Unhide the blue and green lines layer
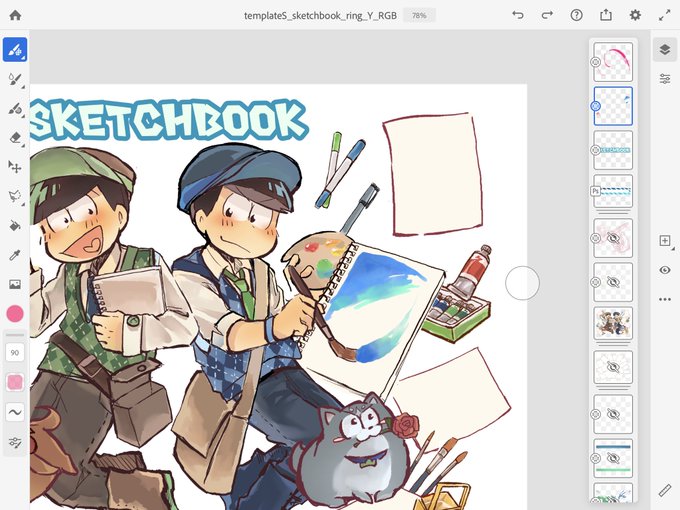Image resolution: width=680 pixels, height=510 pixels. pos(612,458)
